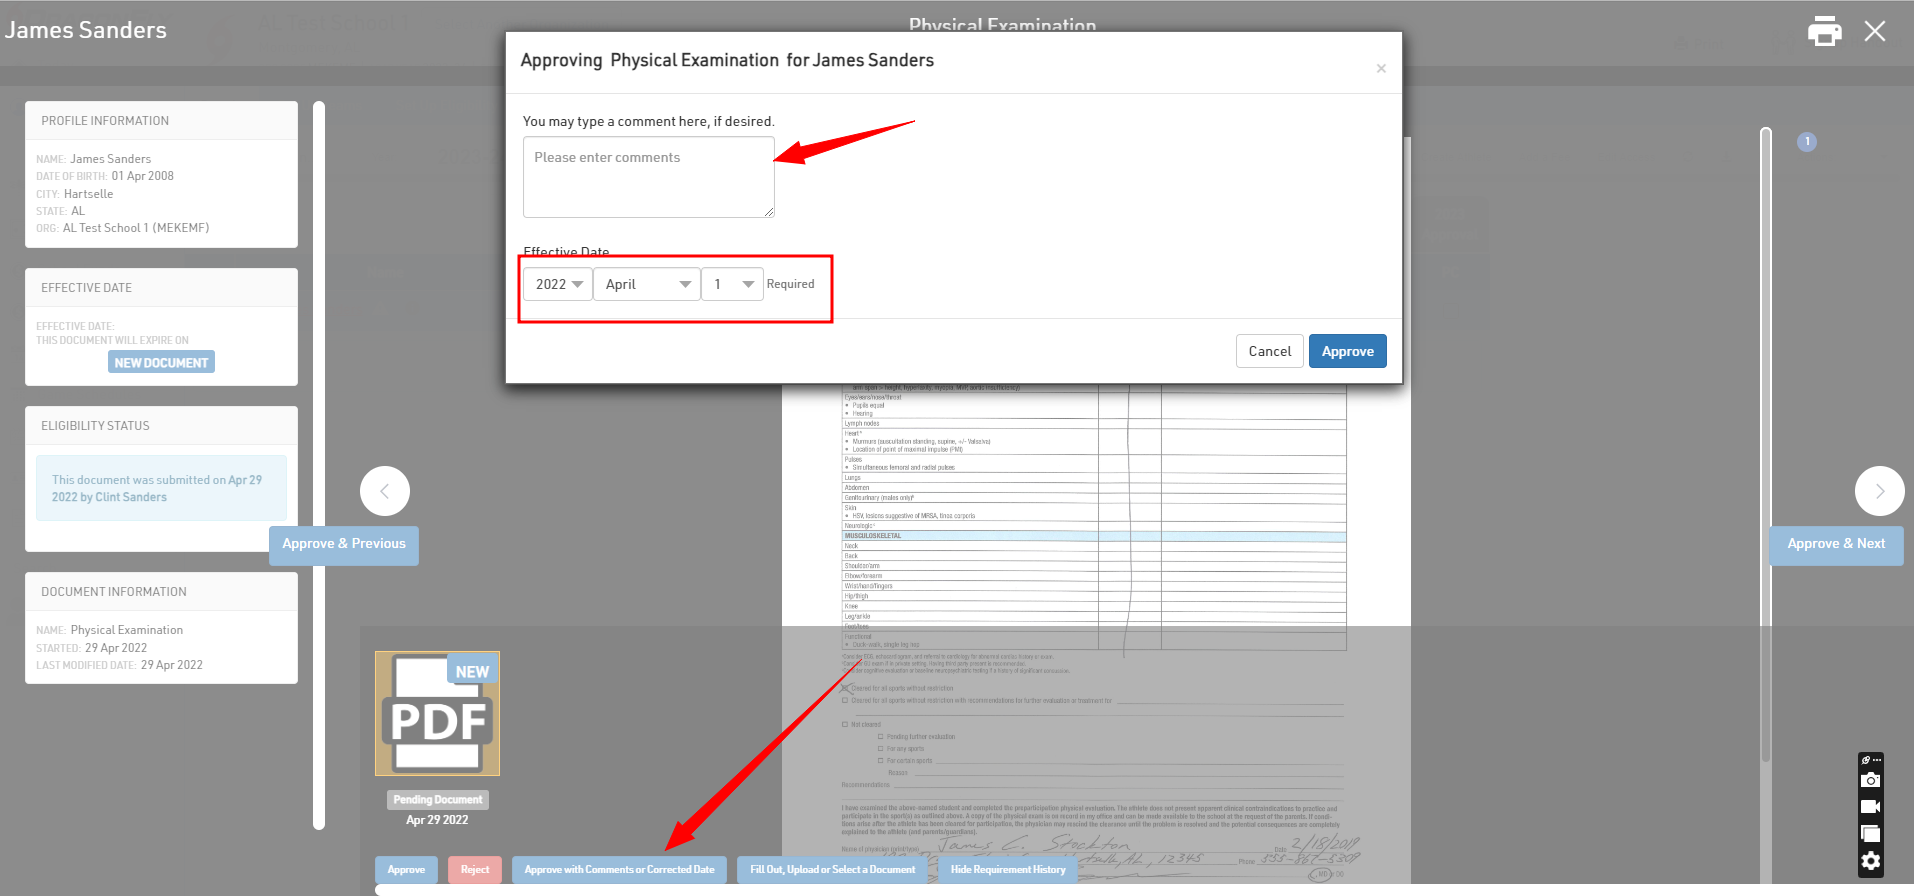Open the gear settings icon
Screen dimensions: 1914x896
pyautogui.click(x=1870, y=861)
